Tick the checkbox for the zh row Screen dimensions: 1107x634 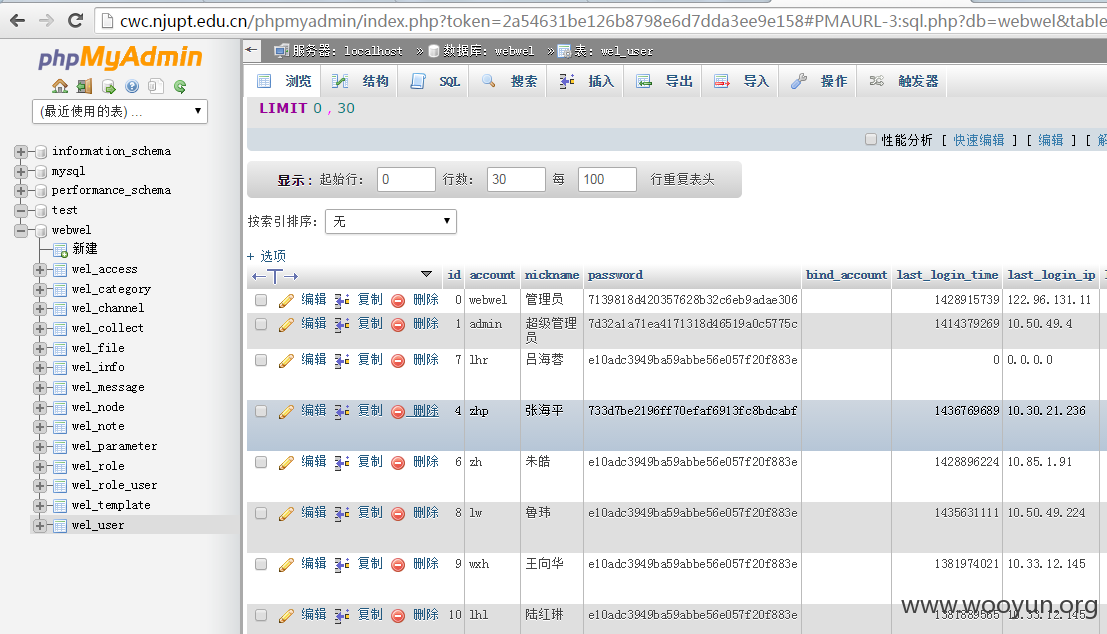261,462
